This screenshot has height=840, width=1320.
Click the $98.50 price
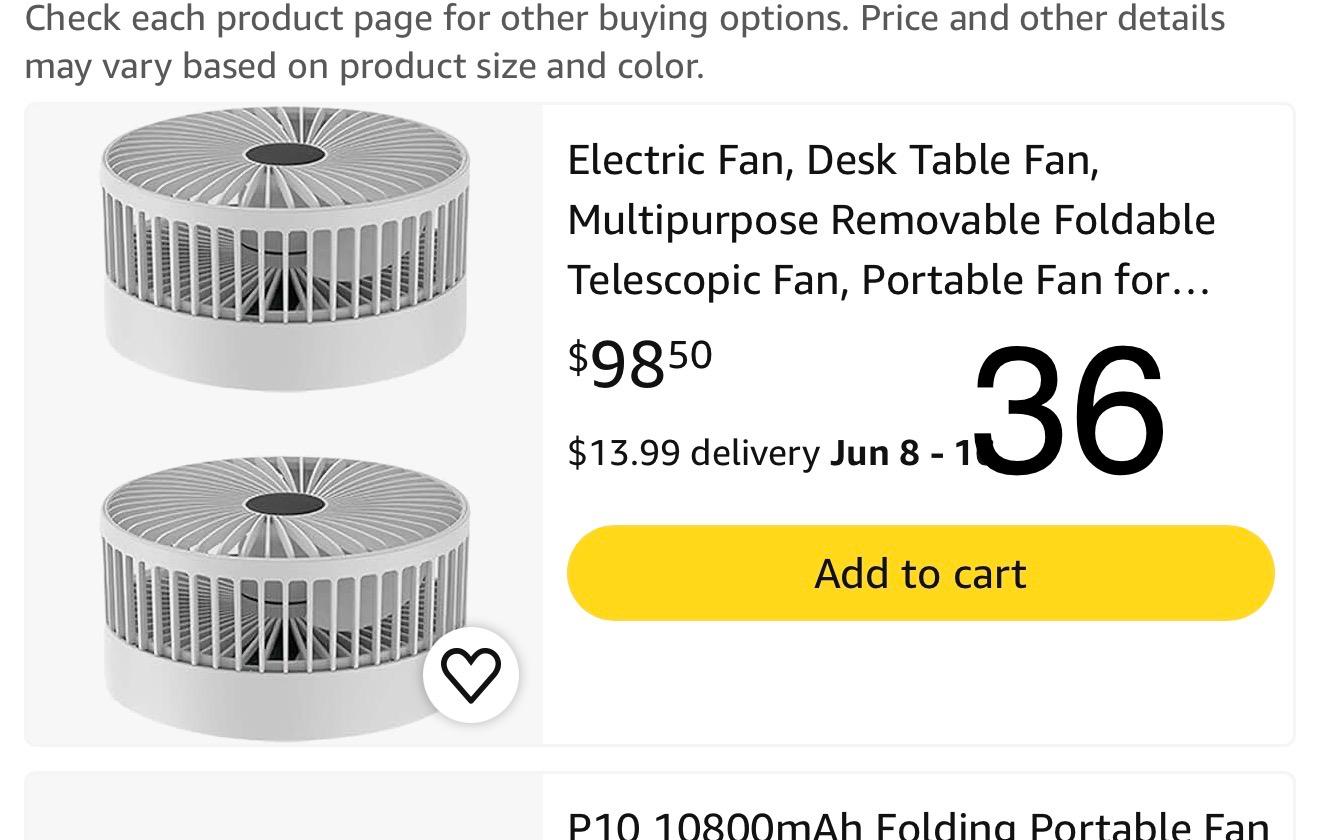click(640, 364)
